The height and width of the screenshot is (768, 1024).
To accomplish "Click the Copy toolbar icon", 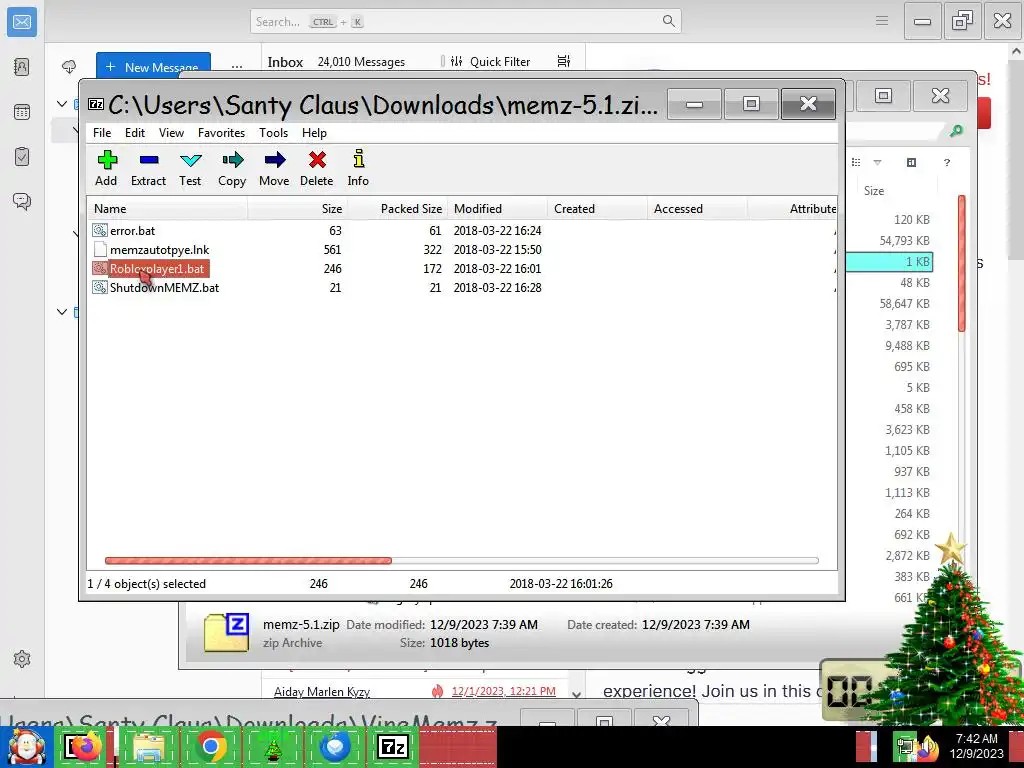I will [x=232, y=168].
